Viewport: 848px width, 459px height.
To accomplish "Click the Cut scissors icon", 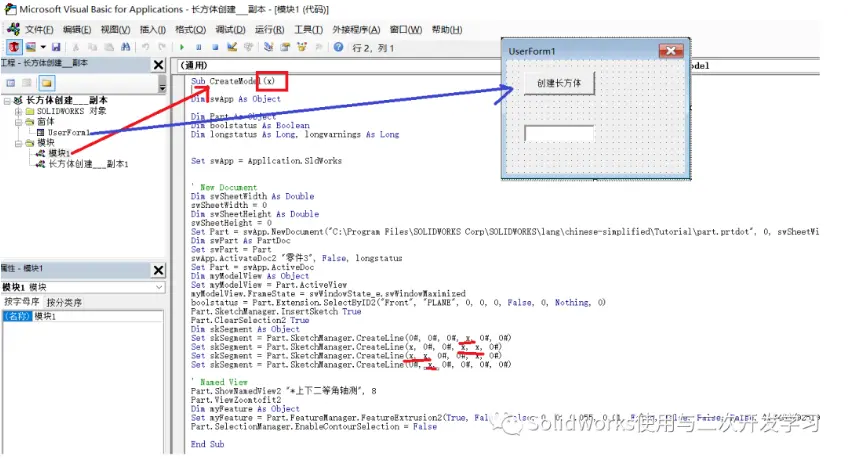I will (x=76, y=47).
